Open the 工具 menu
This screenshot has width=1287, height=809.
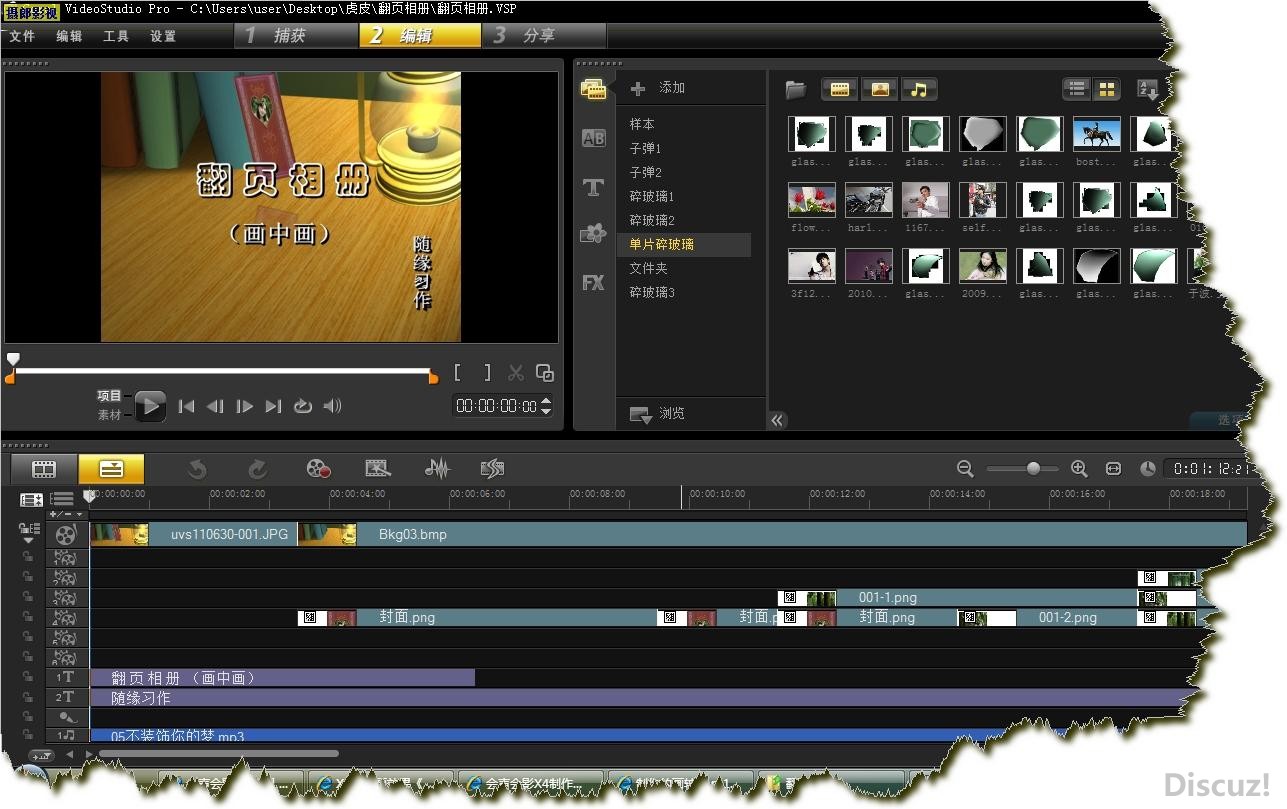click(x=116, y=36)
